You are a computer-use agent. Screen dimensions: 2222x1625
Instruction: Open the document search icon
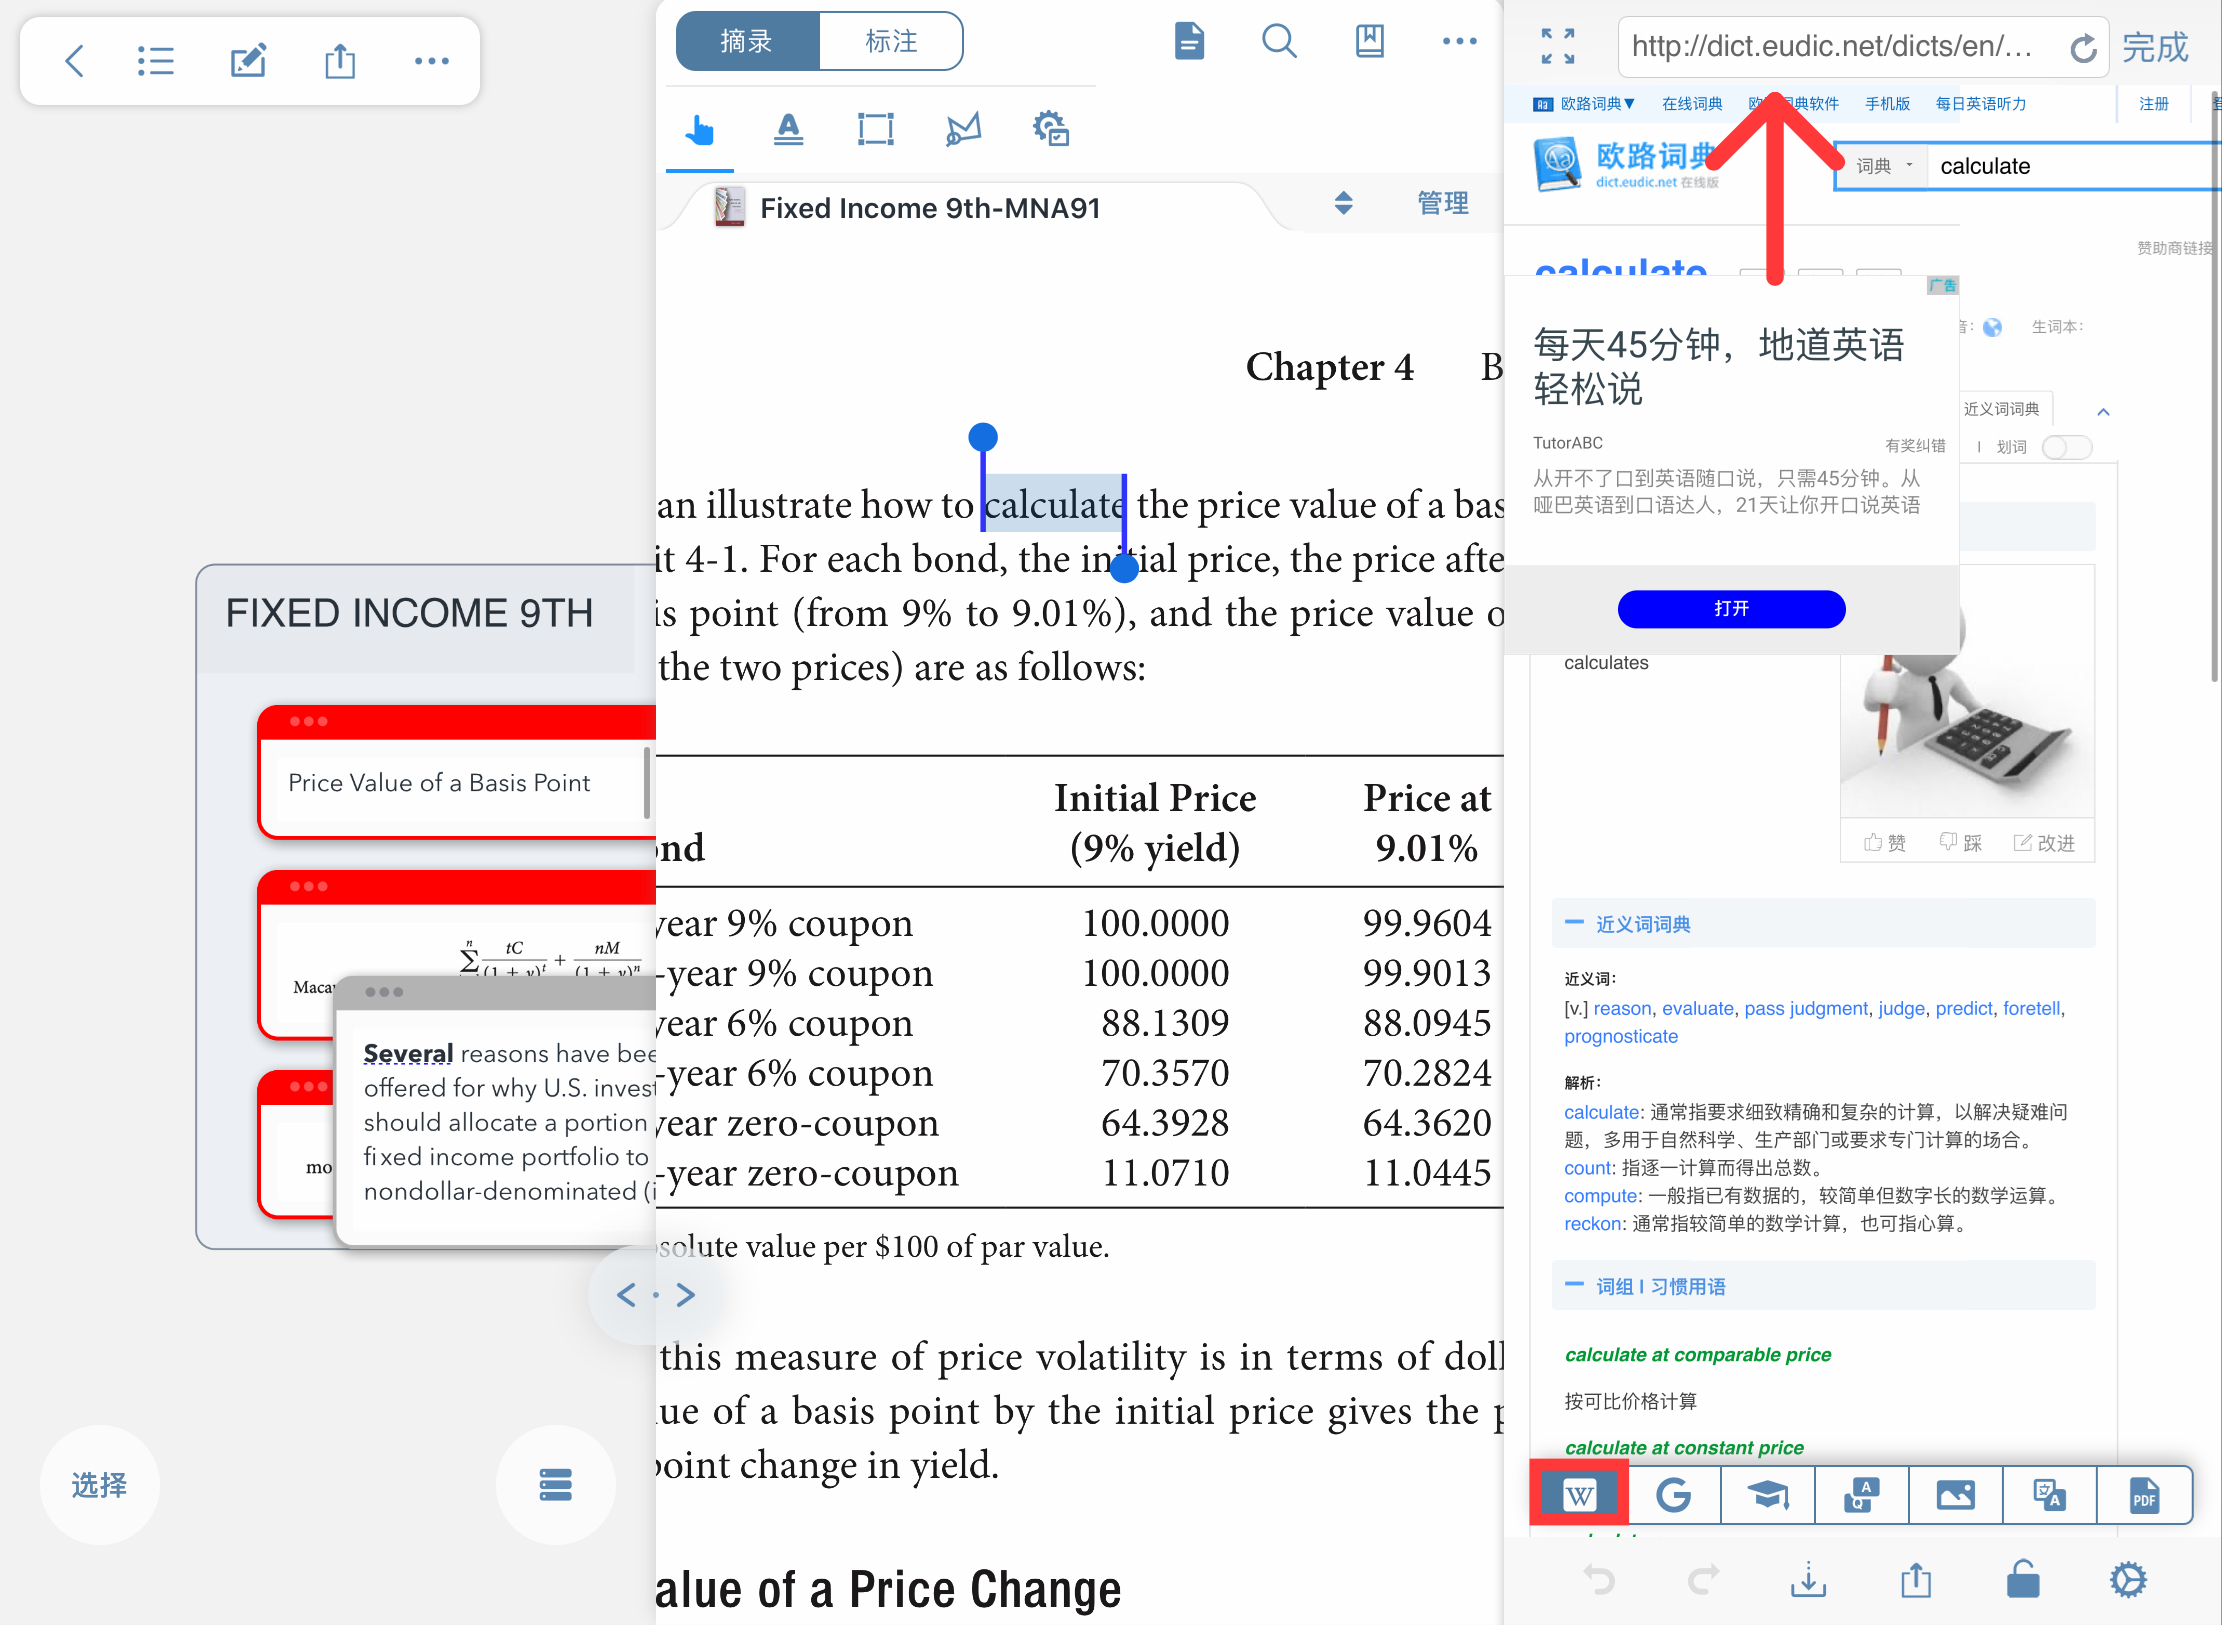tap(1278, 42)
